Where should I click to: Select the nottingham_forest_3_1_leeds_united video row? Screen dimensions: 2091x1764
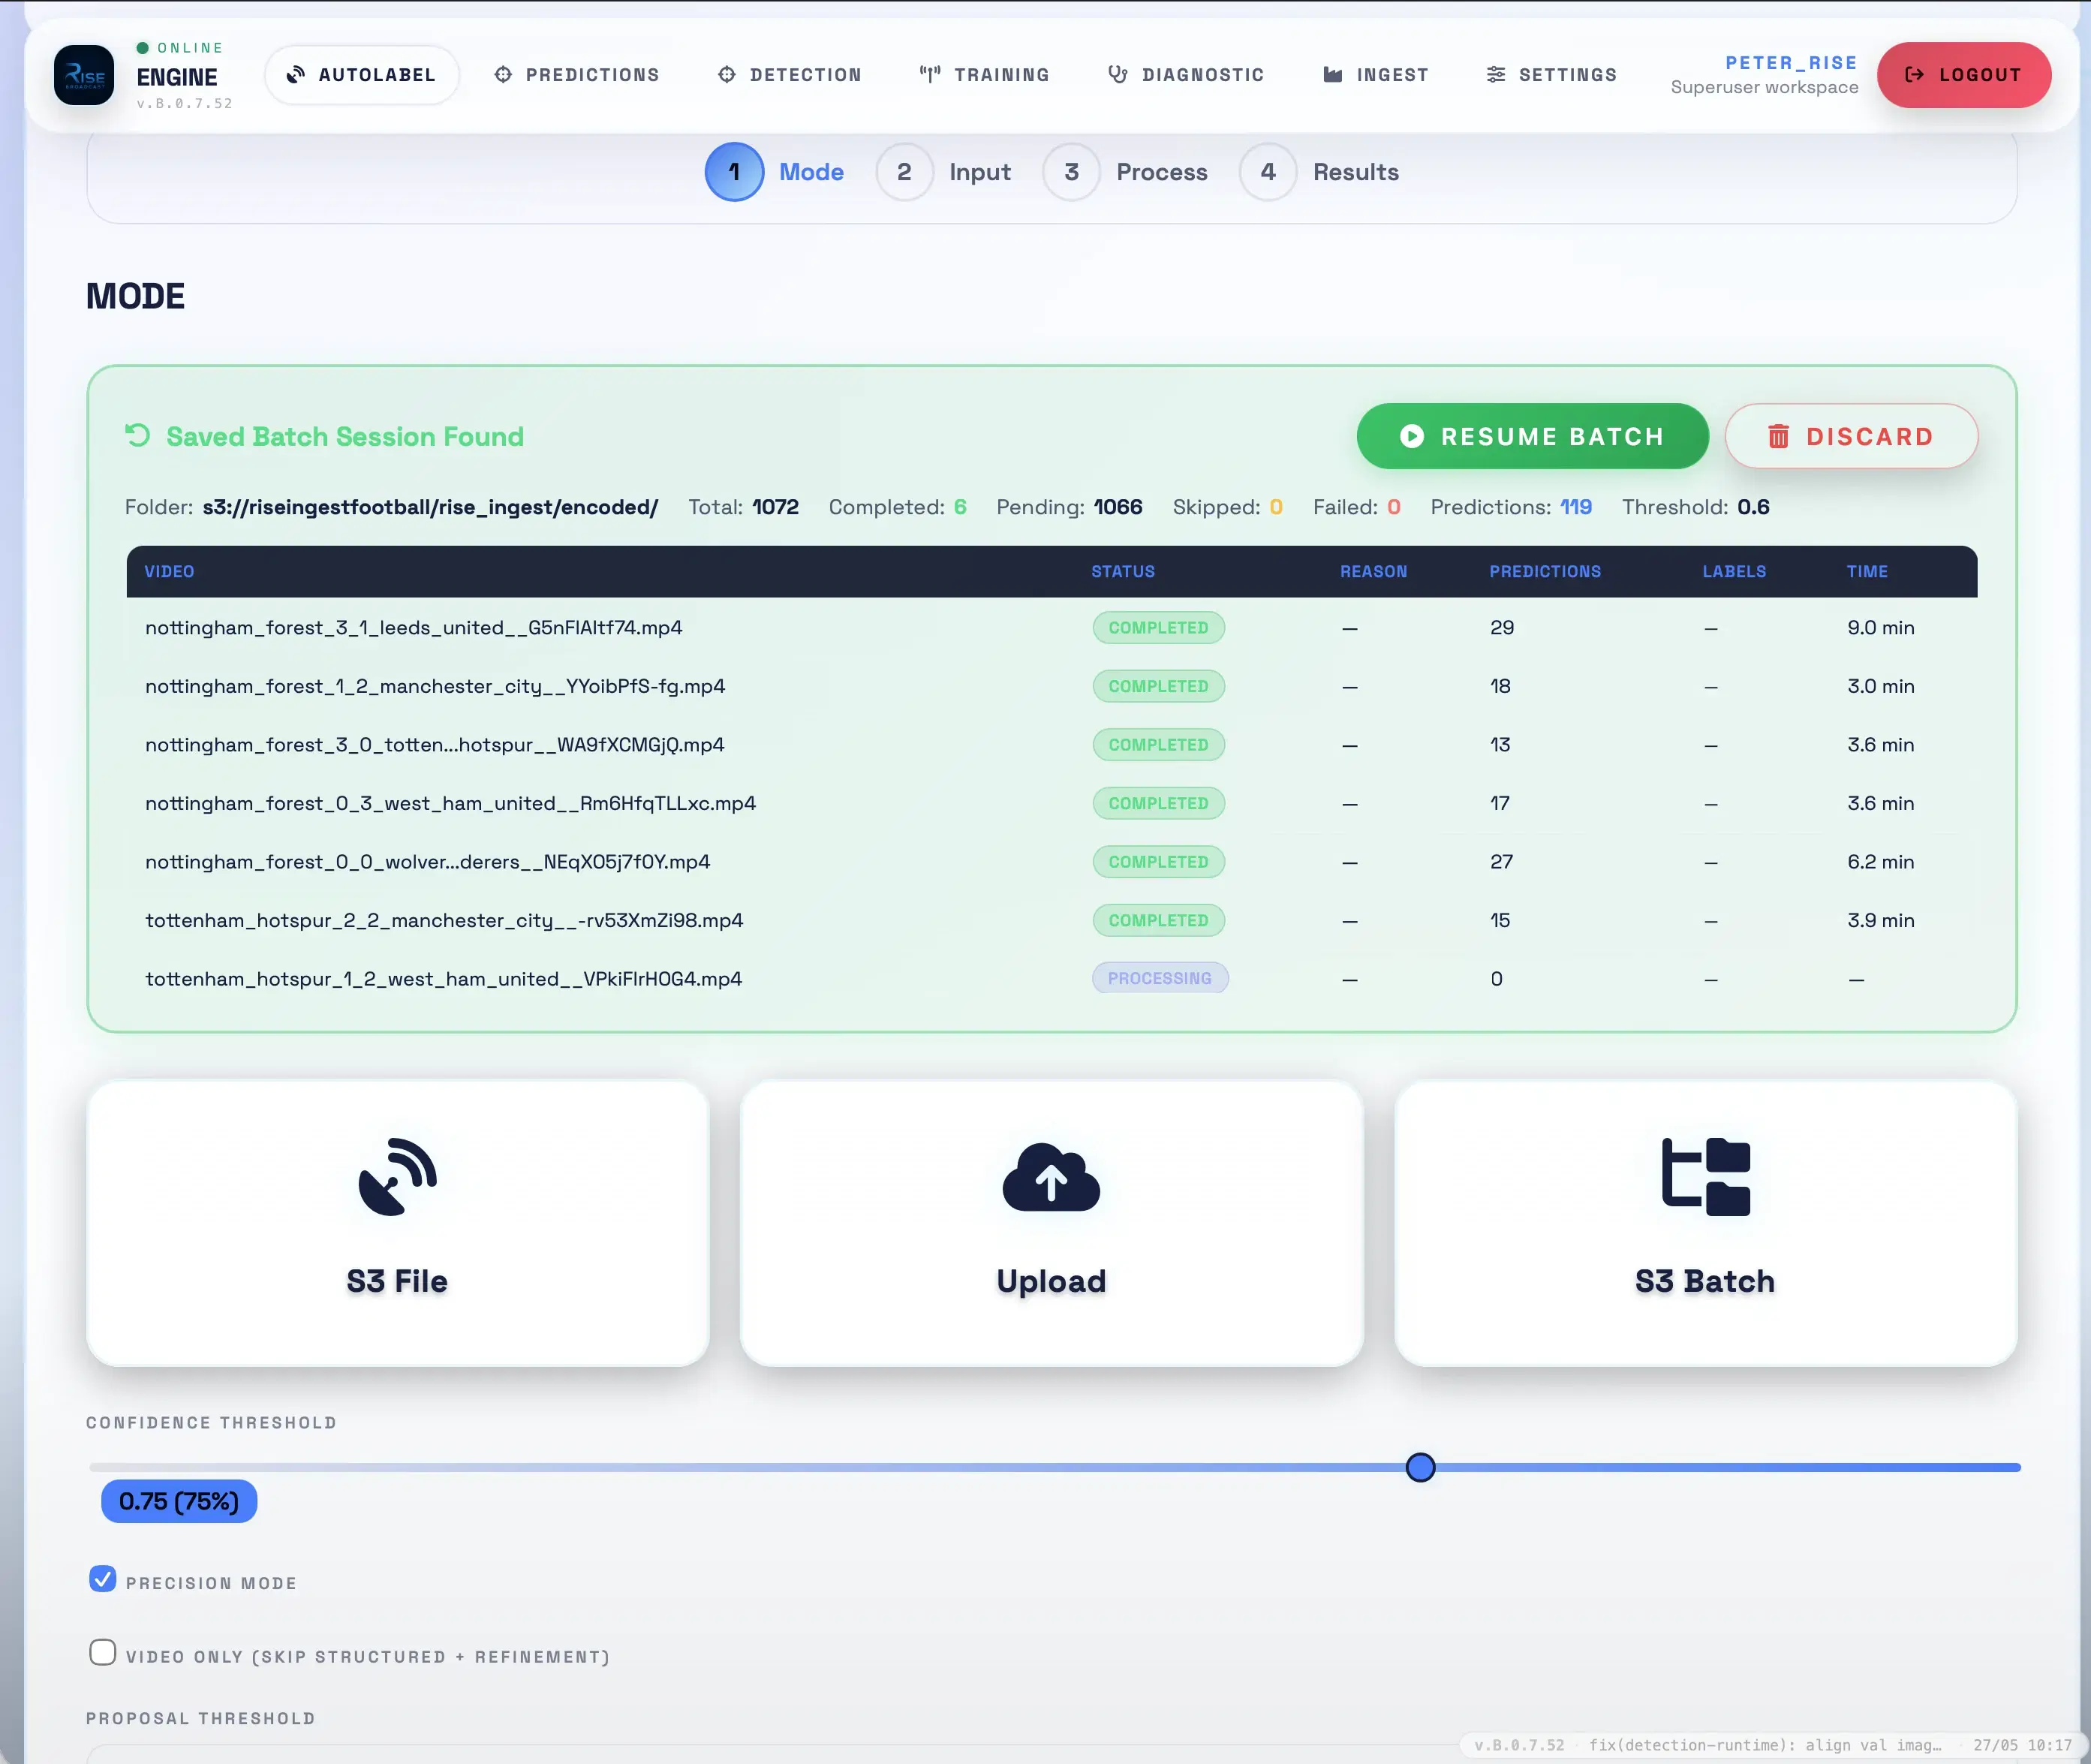pos(1052,628)
